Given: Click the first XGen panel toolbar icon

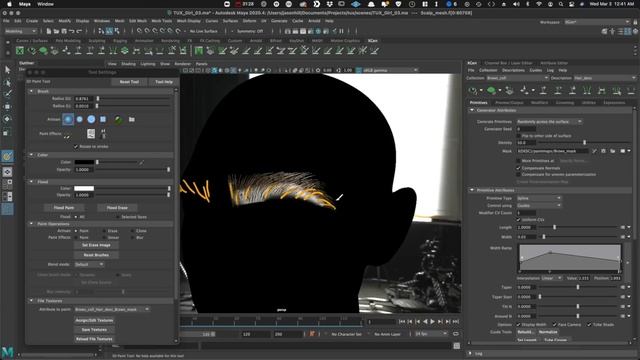Looking at the screenshot, I should (473, 90).
